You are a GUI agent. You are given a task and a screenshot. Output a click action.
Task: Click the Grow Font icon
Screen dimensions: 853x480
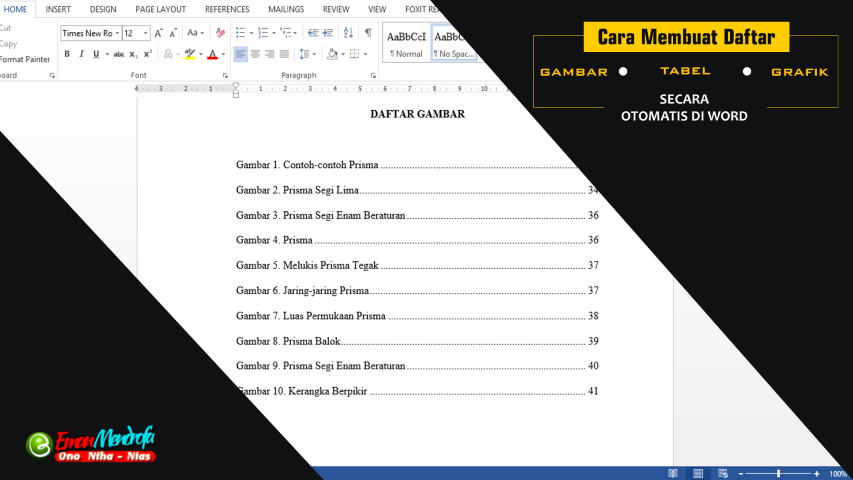tap(158, 33)
